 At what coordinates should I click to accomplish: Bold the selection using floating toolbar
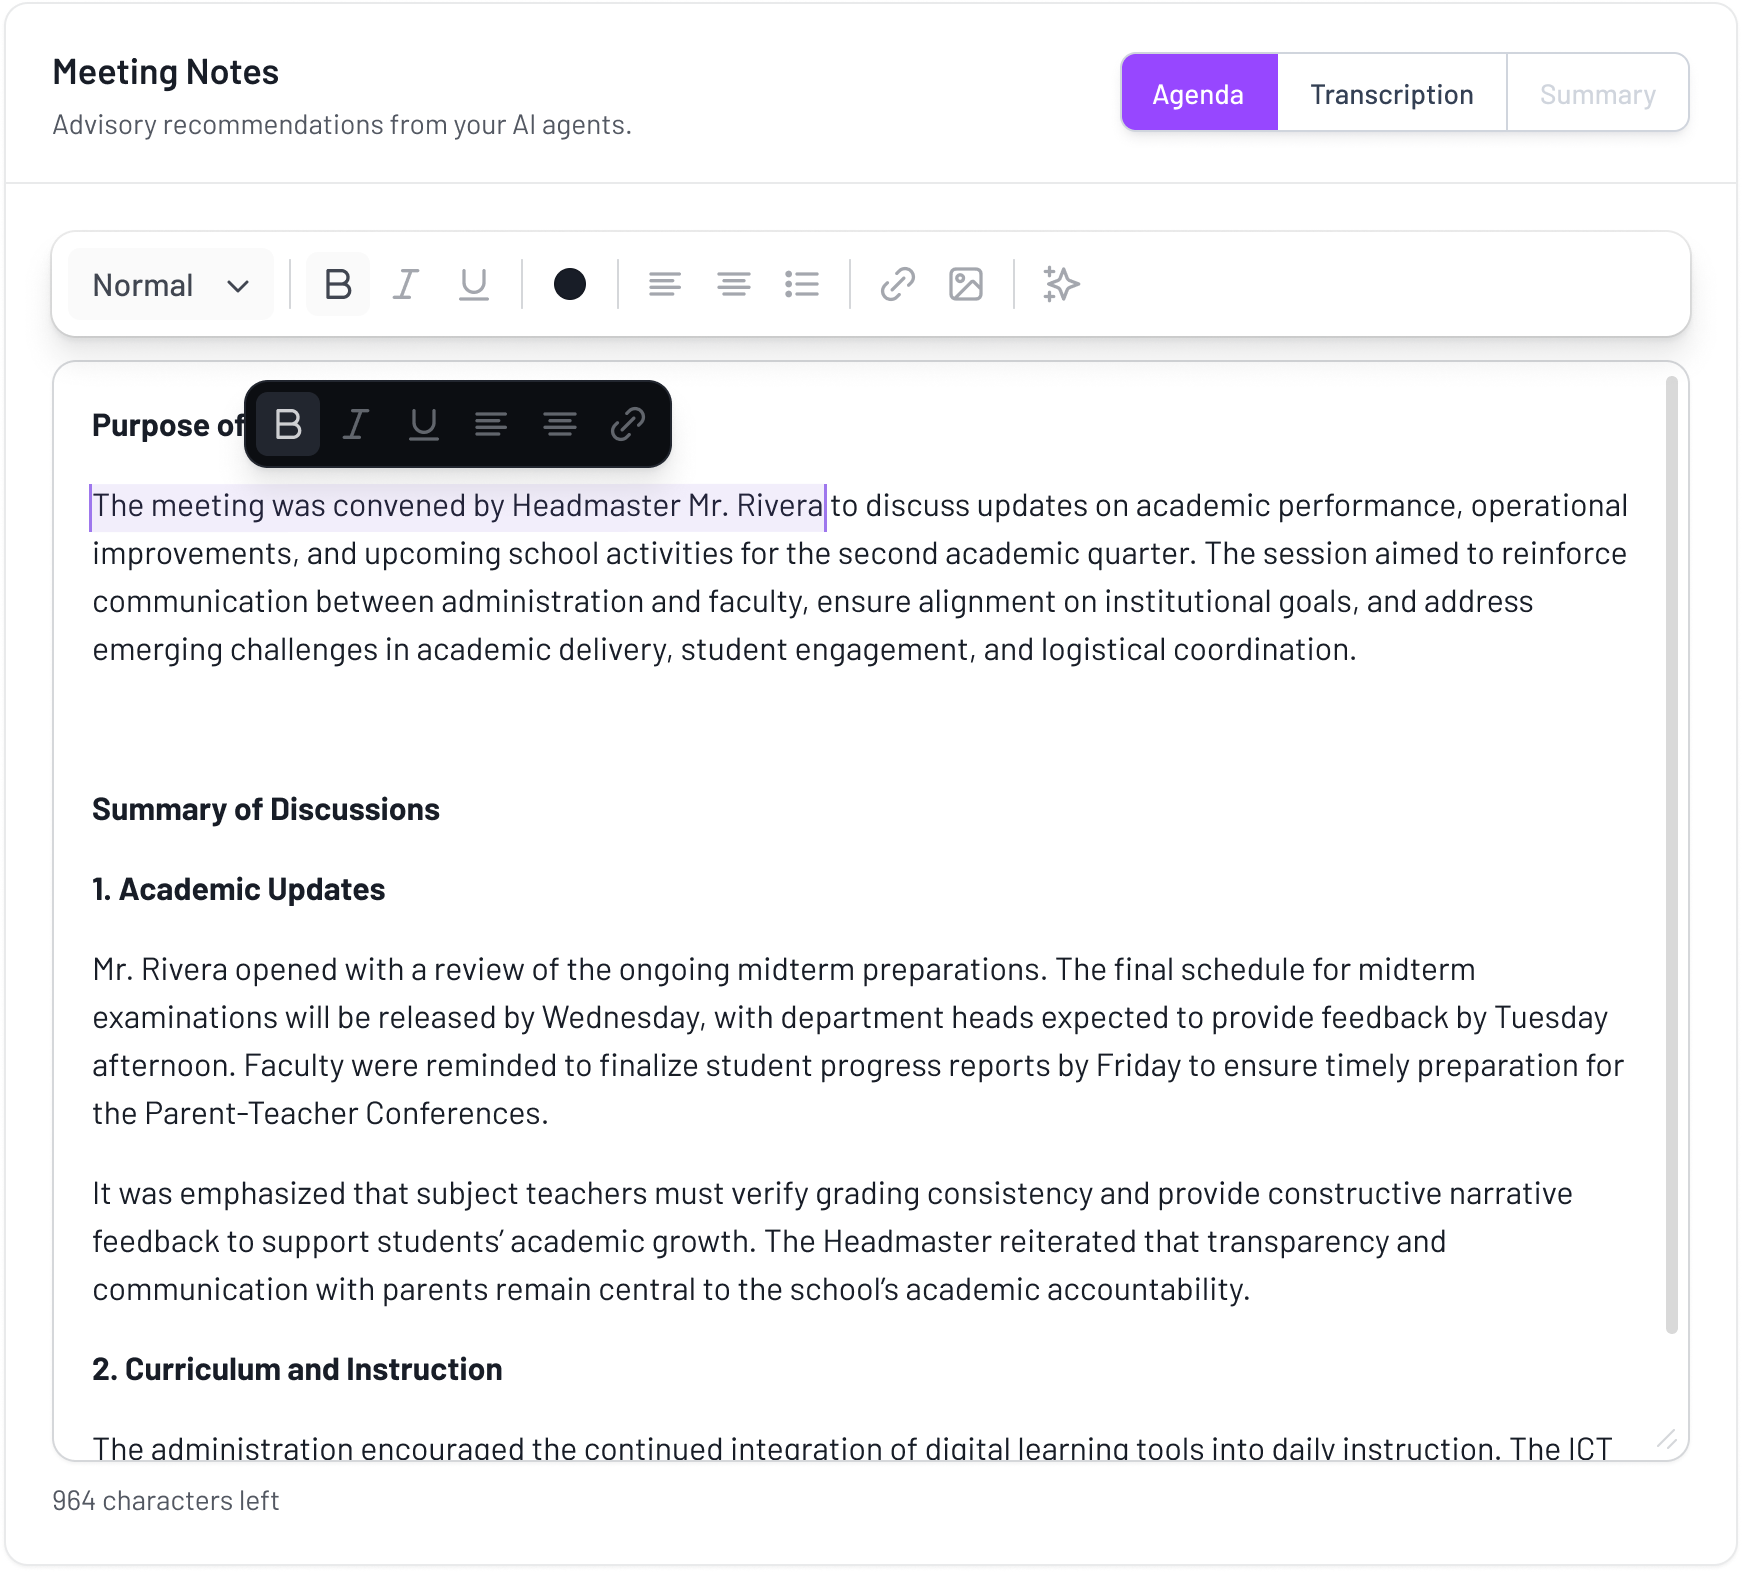point(288,425)
